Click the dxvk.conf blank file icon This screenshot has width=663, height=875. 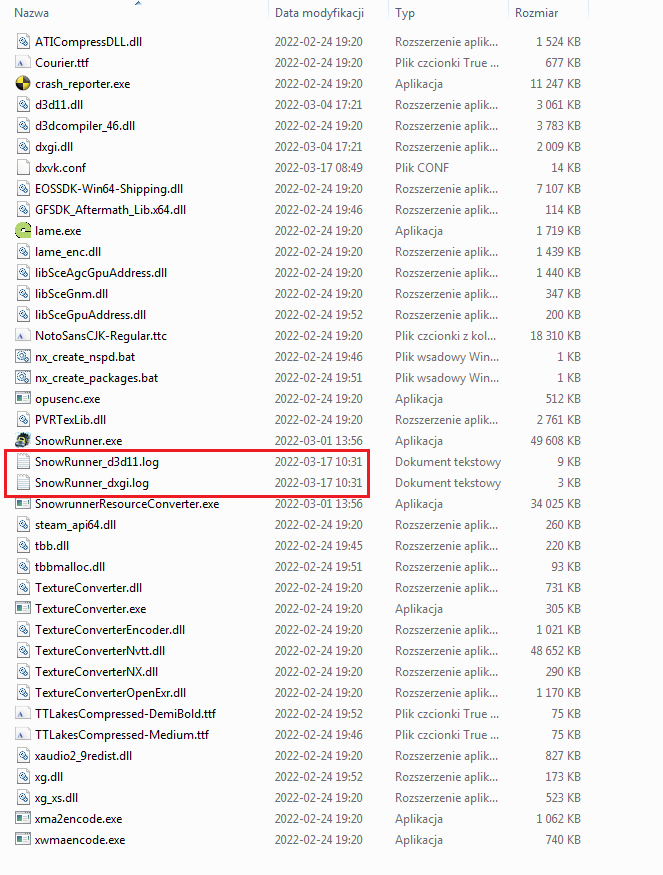click(23, 167)
